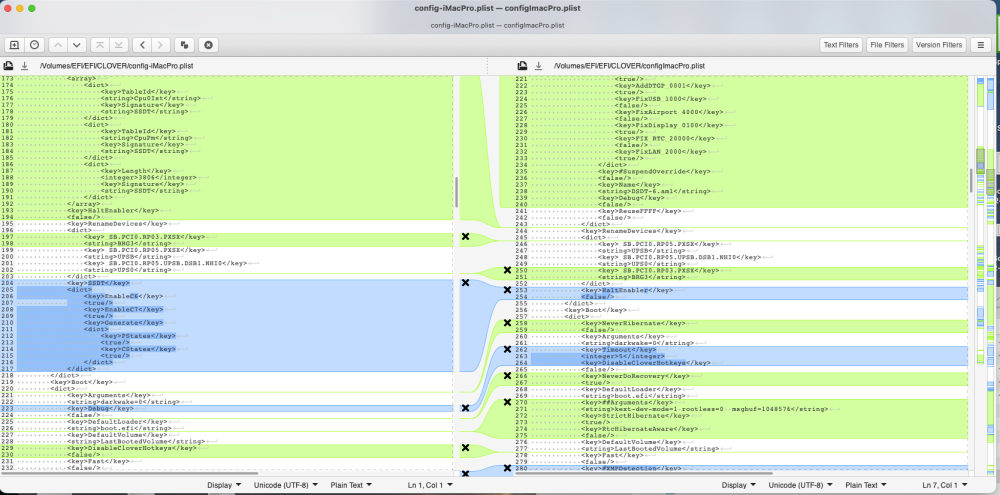Screen dimensions: 1000x495
Task: Open the Ln 1, Col 1 position dropdown
Action: pyautogui.click(x=430, y=485)
